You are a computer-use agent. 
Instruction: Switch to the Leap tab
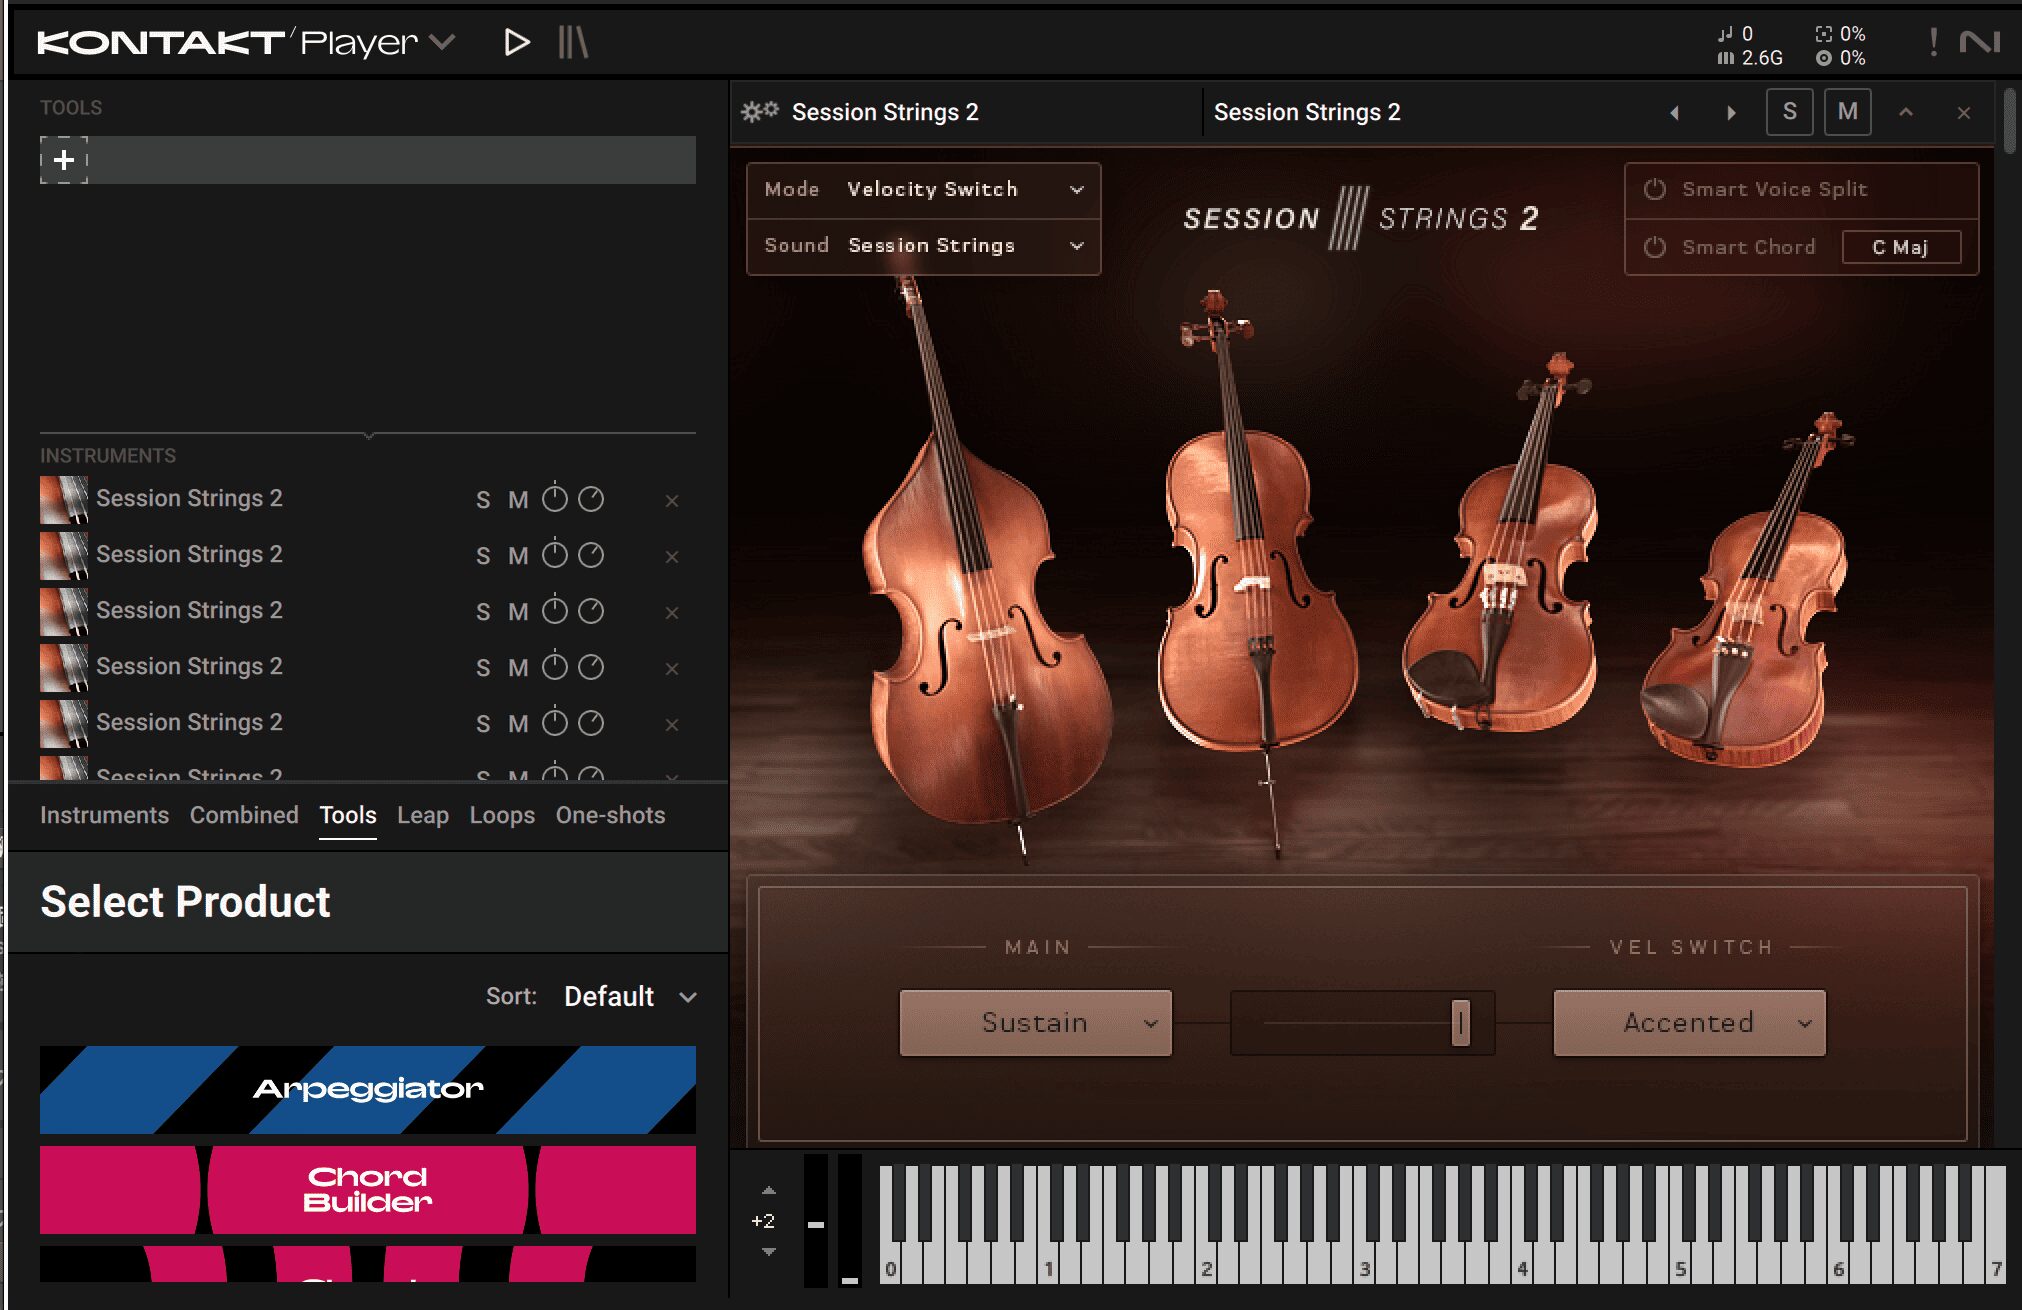[x=423, y=815]
